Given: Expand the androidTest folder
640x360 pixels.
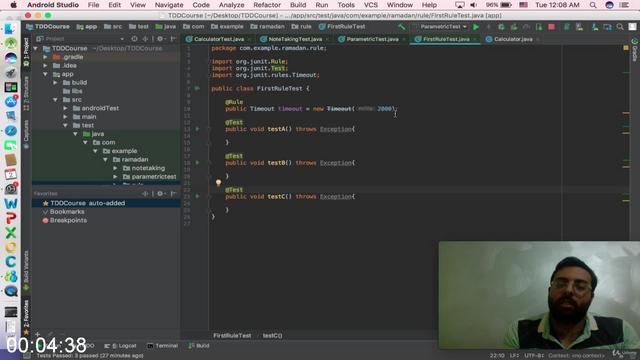Looking at the screenshot, I should click(x=65, y=108).
